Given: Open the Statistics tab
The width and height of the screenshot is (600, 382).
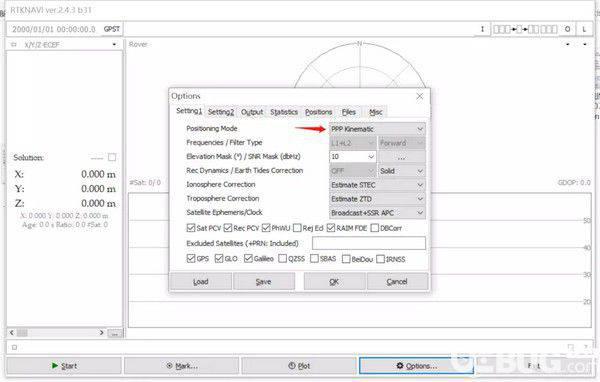Looking at the screenshot, I should coord(284,112).
